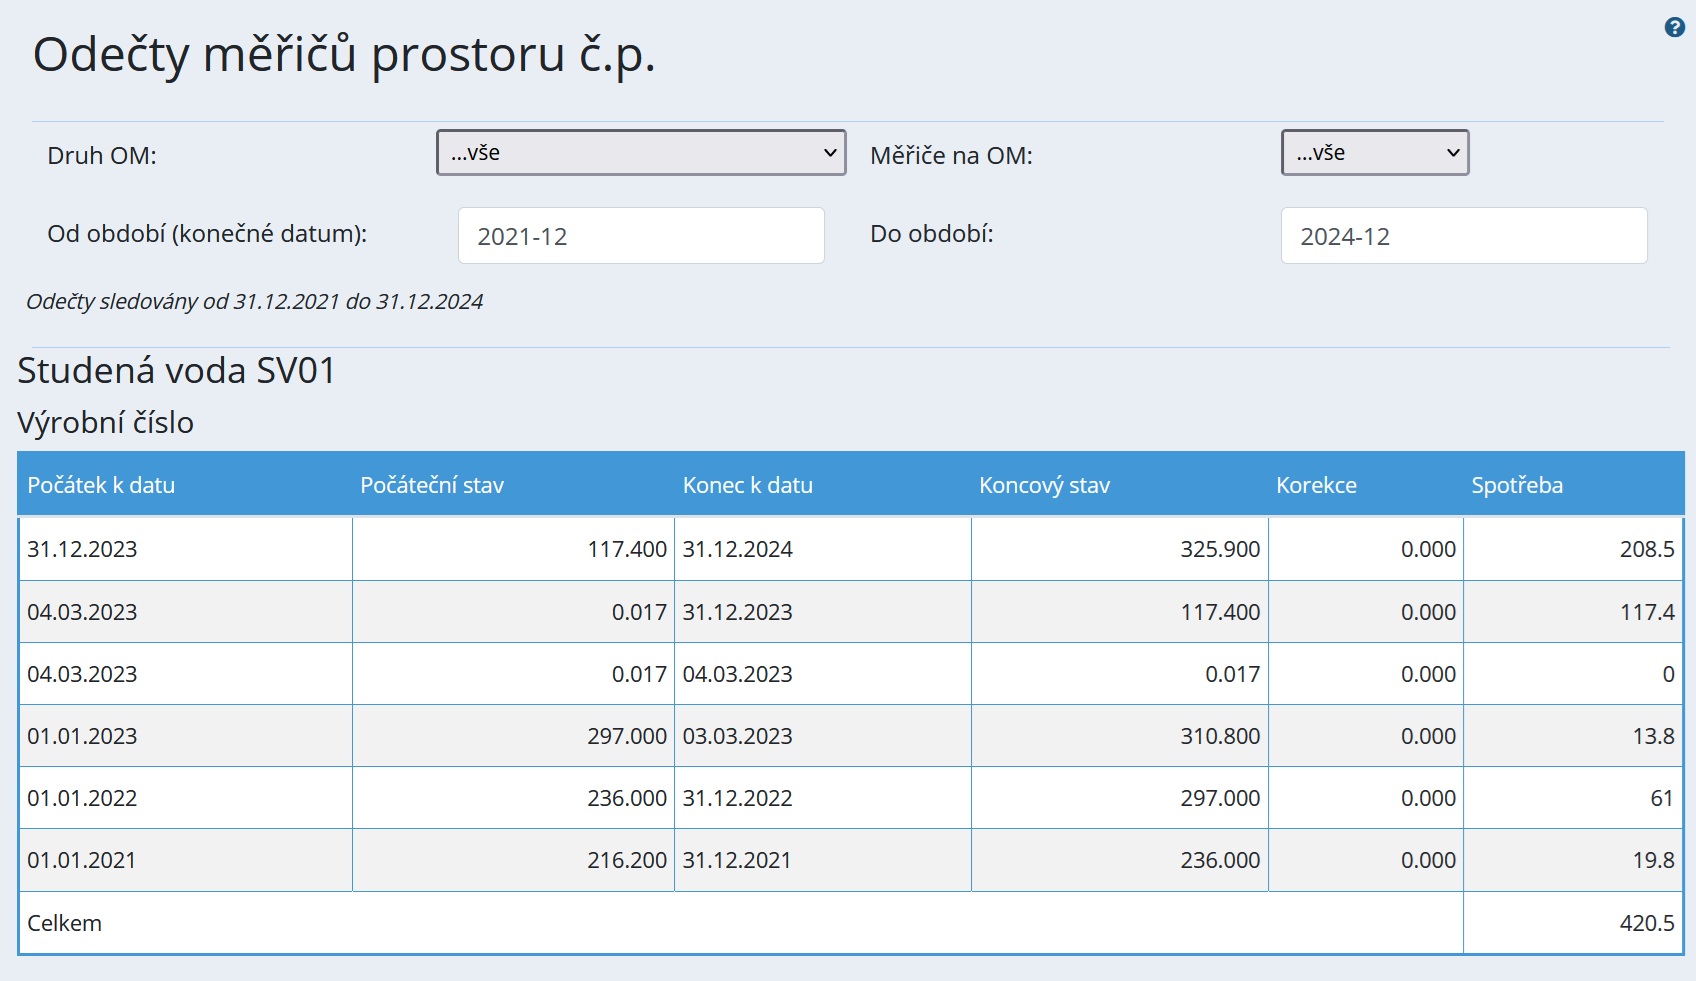Image resolution: width=1696 pixels, height=981 pixels.
Task: Select the Korekce column header
Action: coord(1316,485)
